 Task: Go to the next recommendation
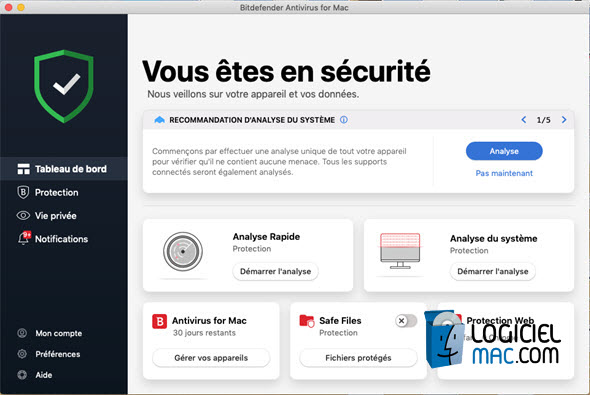pos(564,120)
